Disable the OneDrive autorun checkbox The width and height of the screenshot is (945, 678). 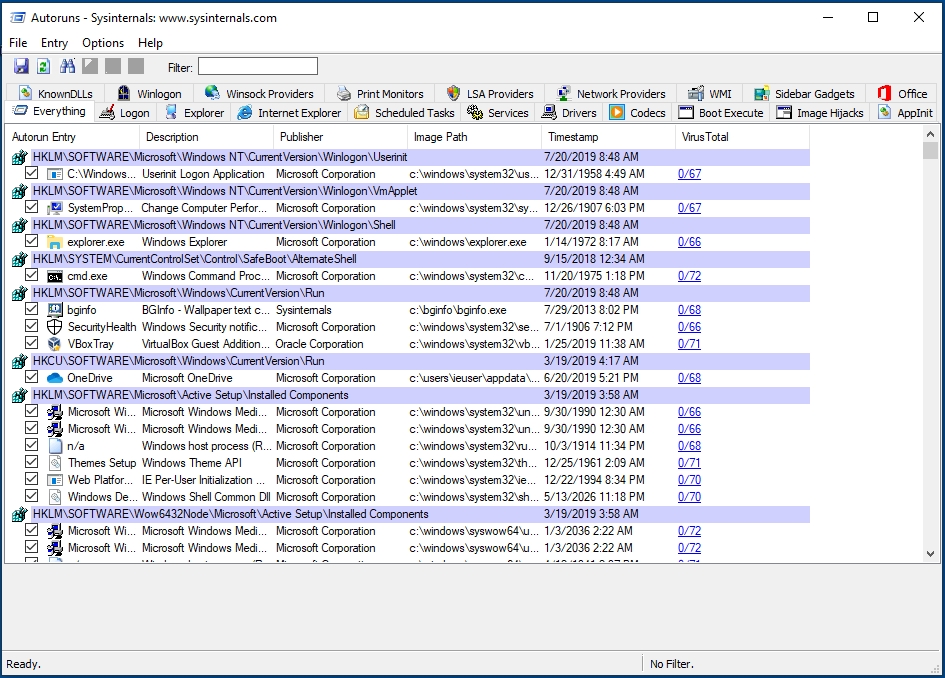pyautogui.click(x=32, y=378)
